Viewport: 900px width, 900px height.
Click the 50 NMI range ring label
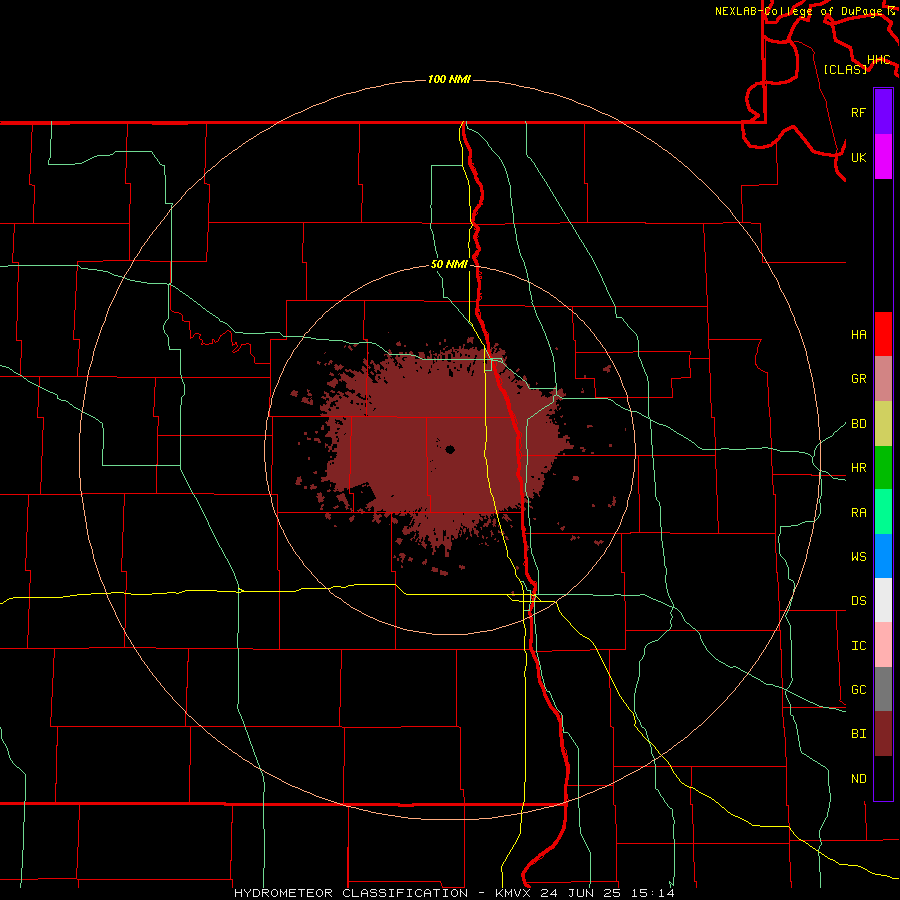(x=449, y=264)
